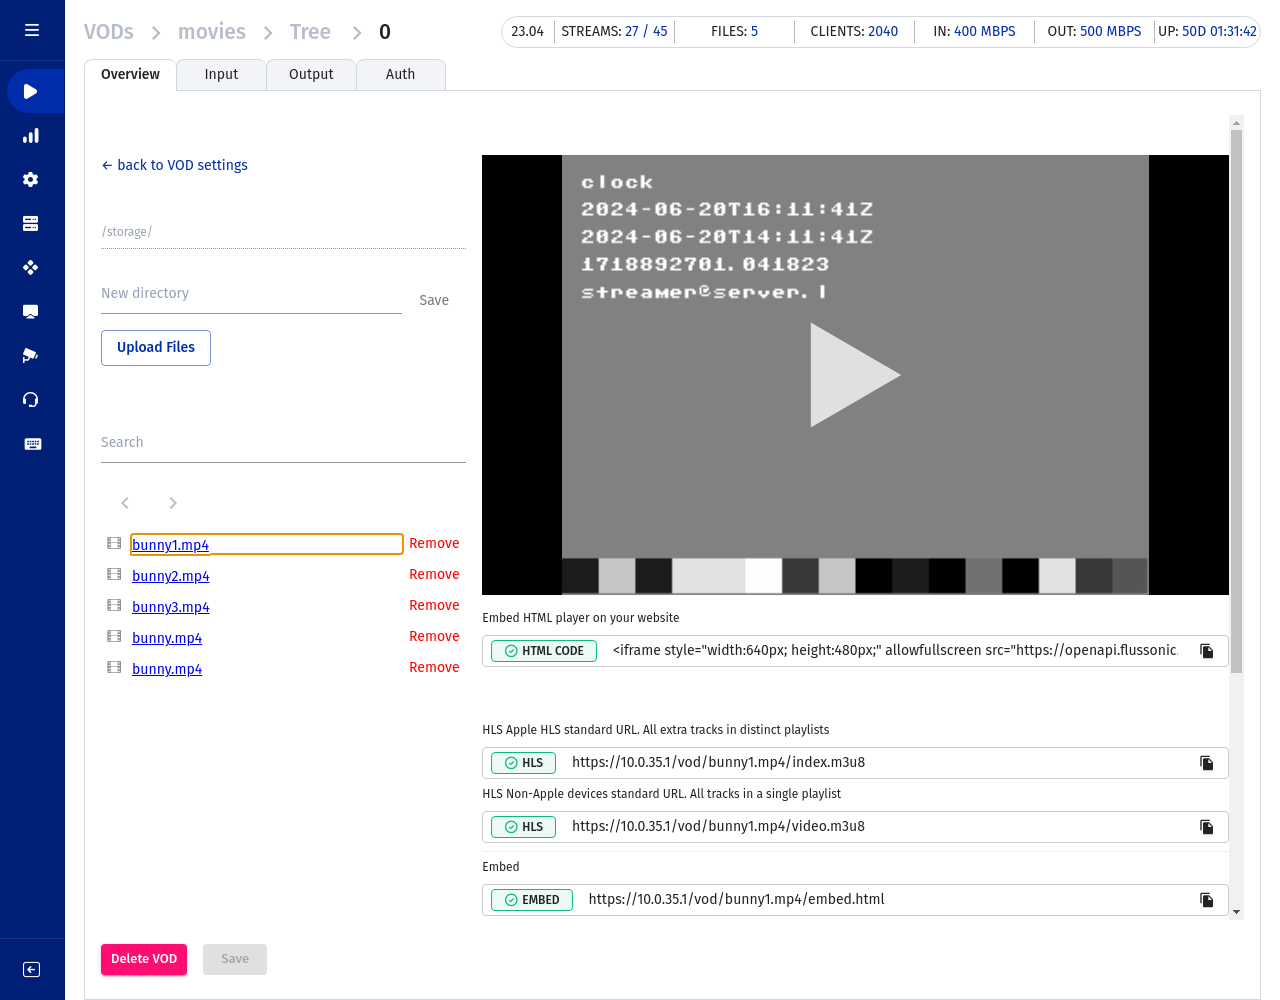The image size is (1280, 1000).
Task: Play the video preview
Action: click(854, 375)
